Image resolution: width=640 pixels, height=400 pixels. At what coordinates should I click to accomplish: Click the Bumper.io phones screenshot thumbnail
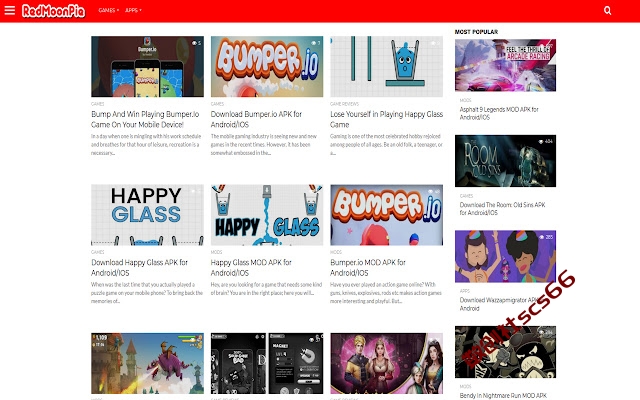point(147,67)
